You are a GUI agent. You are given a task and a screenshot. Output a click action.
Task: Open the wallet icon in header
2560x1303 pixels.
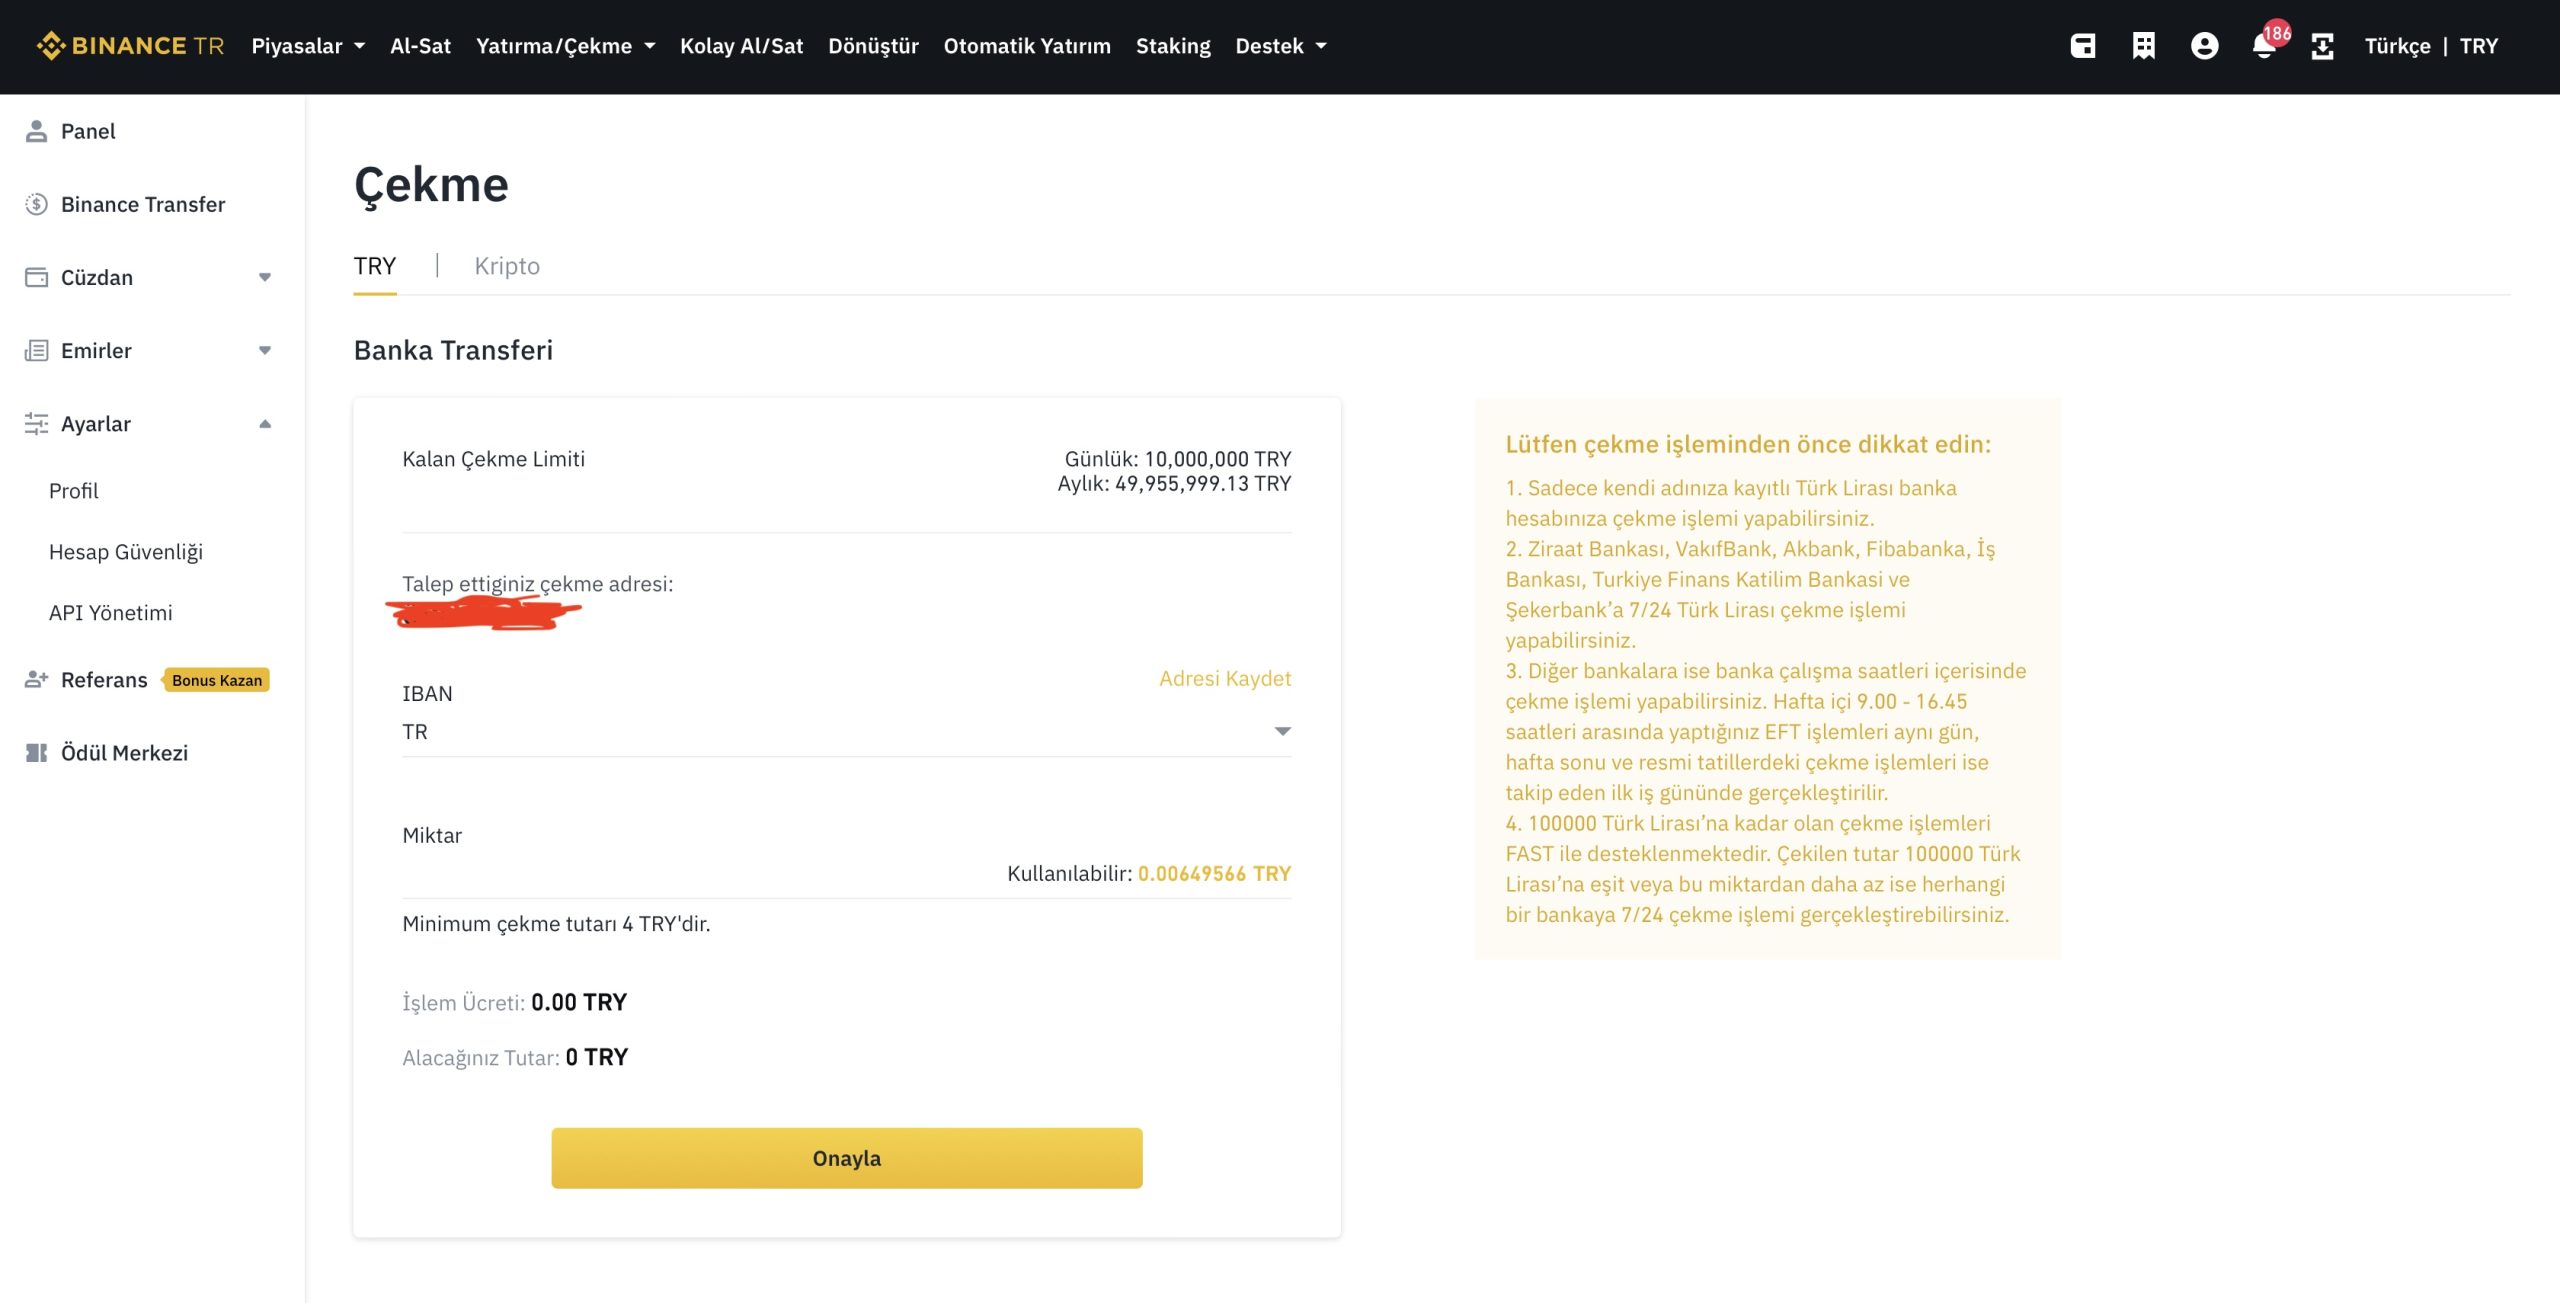(x=2083, y=46)
